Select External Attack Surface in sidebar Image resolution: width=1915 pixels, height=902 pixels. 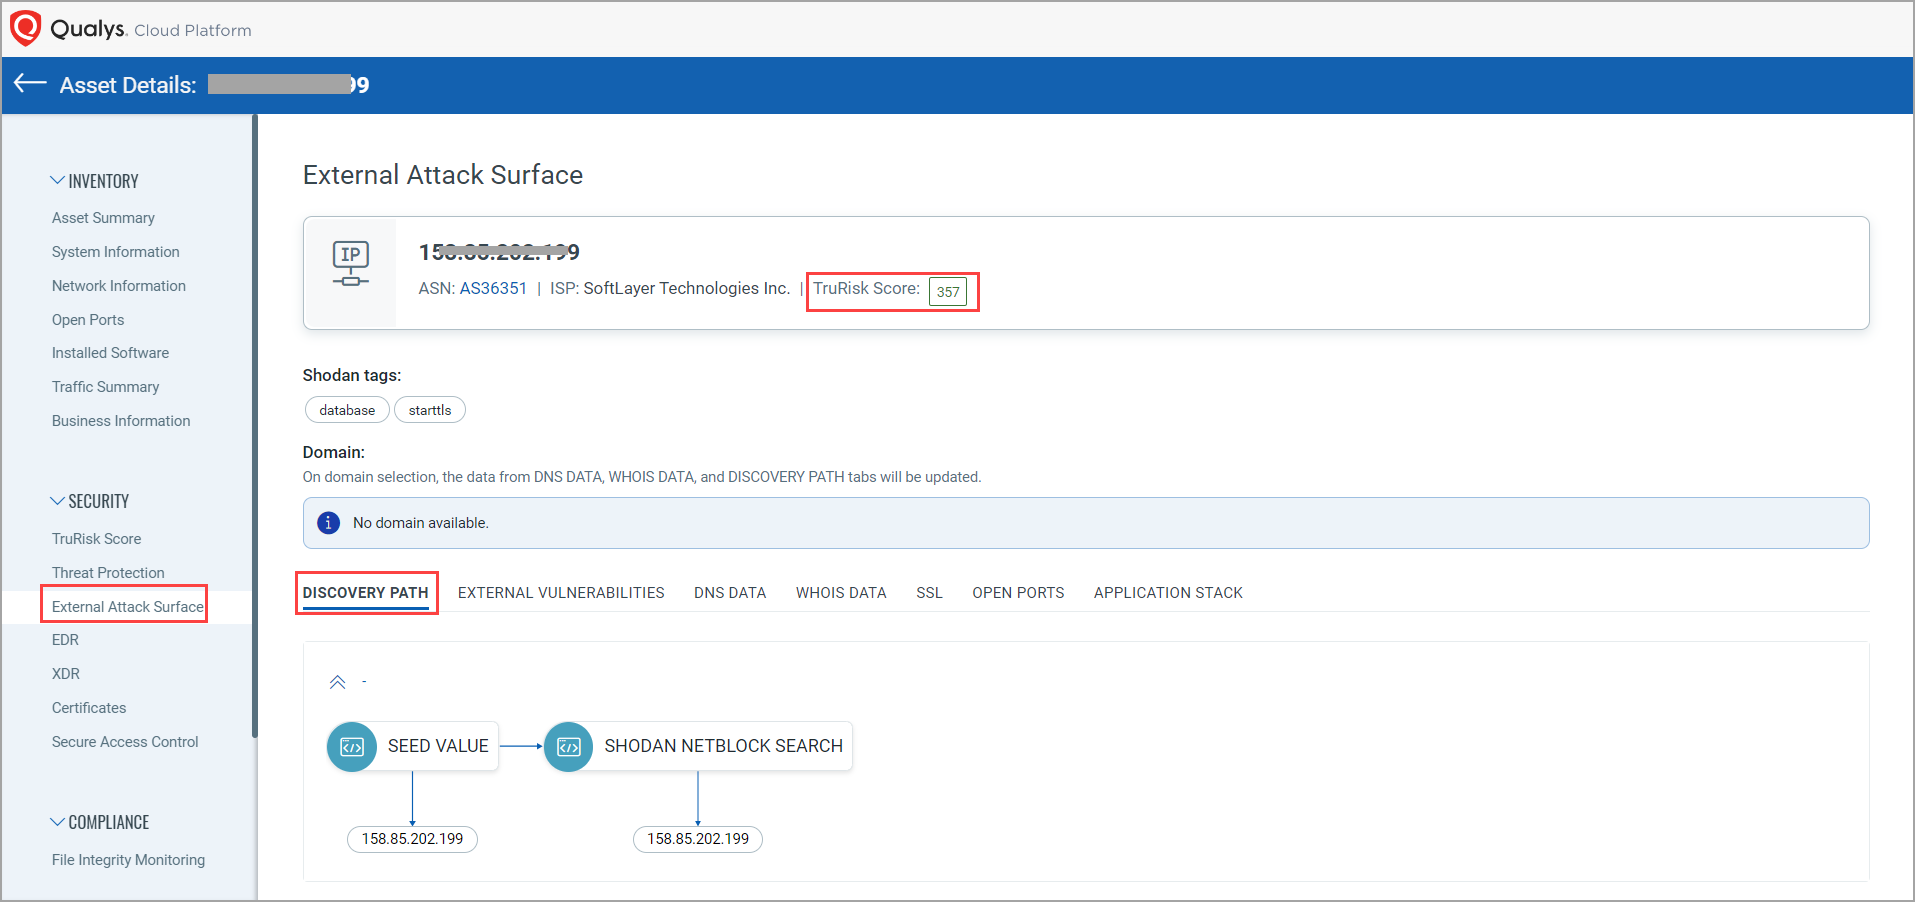coord(127,607)
